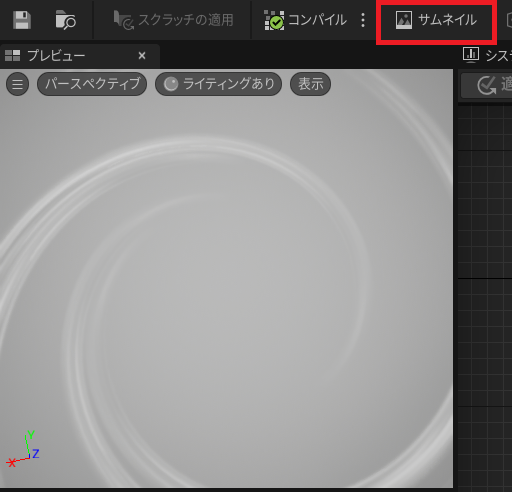Click the XYZ axis gizmo in viewport
512x492 pixels.
[23, 449]
